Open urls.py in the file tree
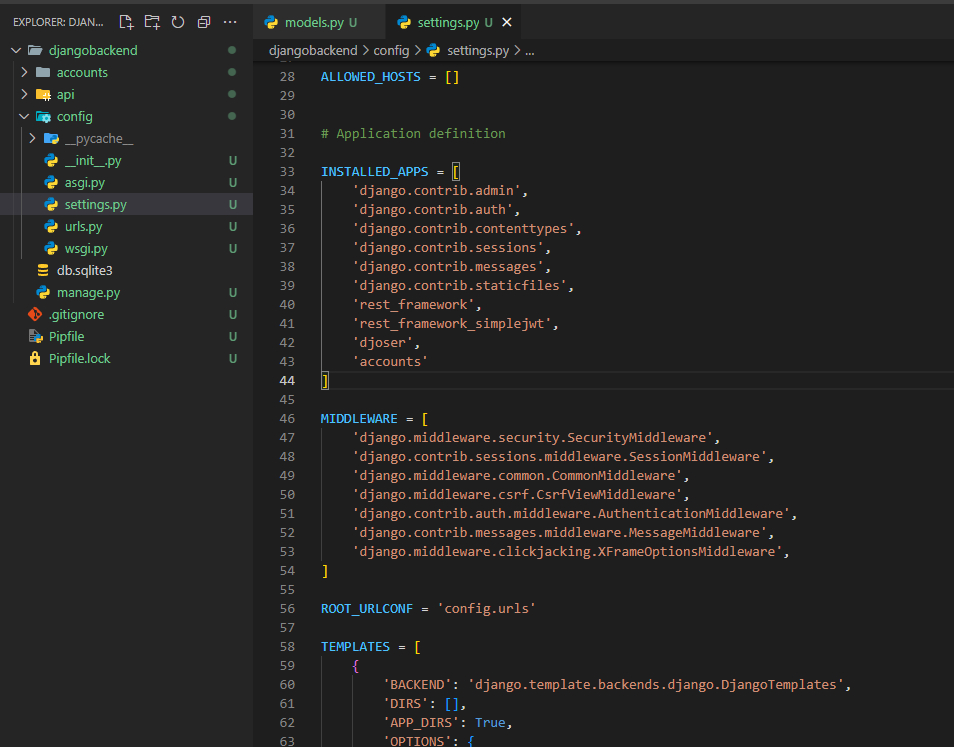 point(83,226)
